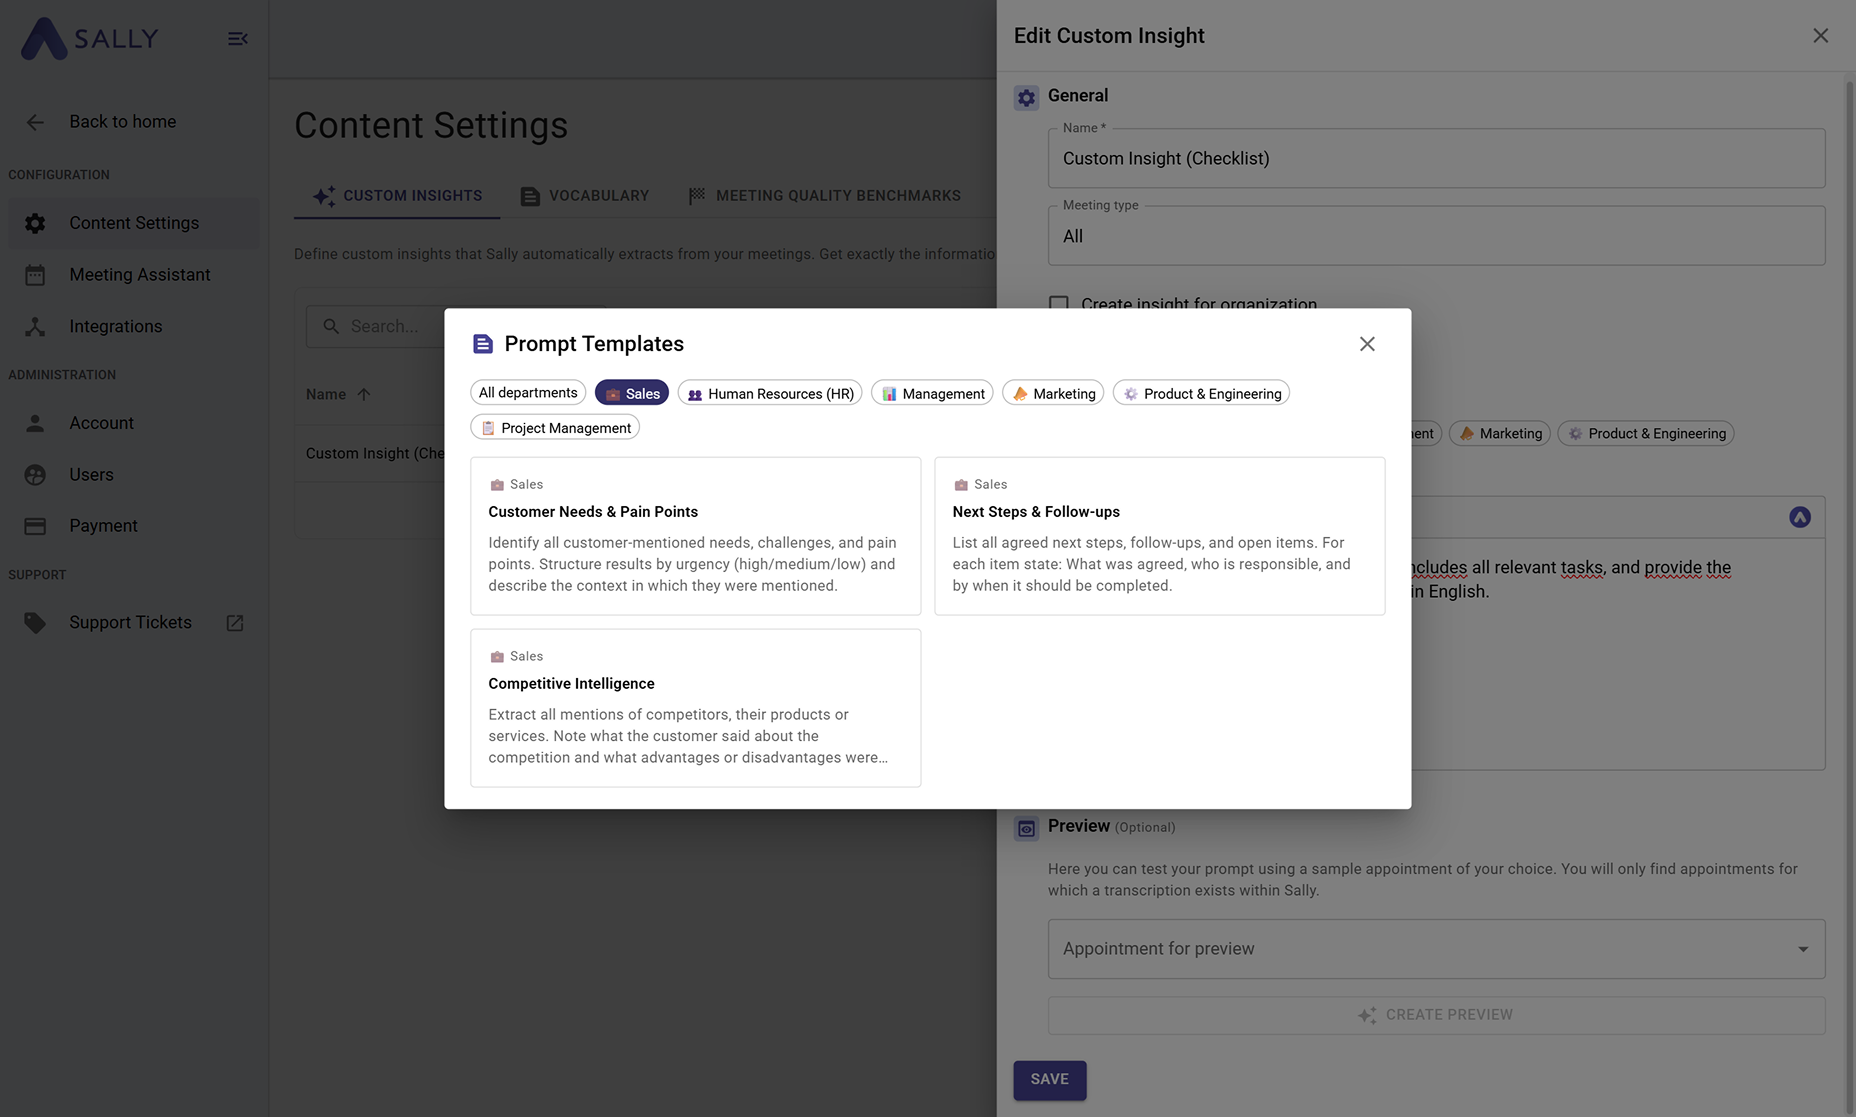Open the Meeting type dropdown
1856x1117 pixels.
[1435, 236]
